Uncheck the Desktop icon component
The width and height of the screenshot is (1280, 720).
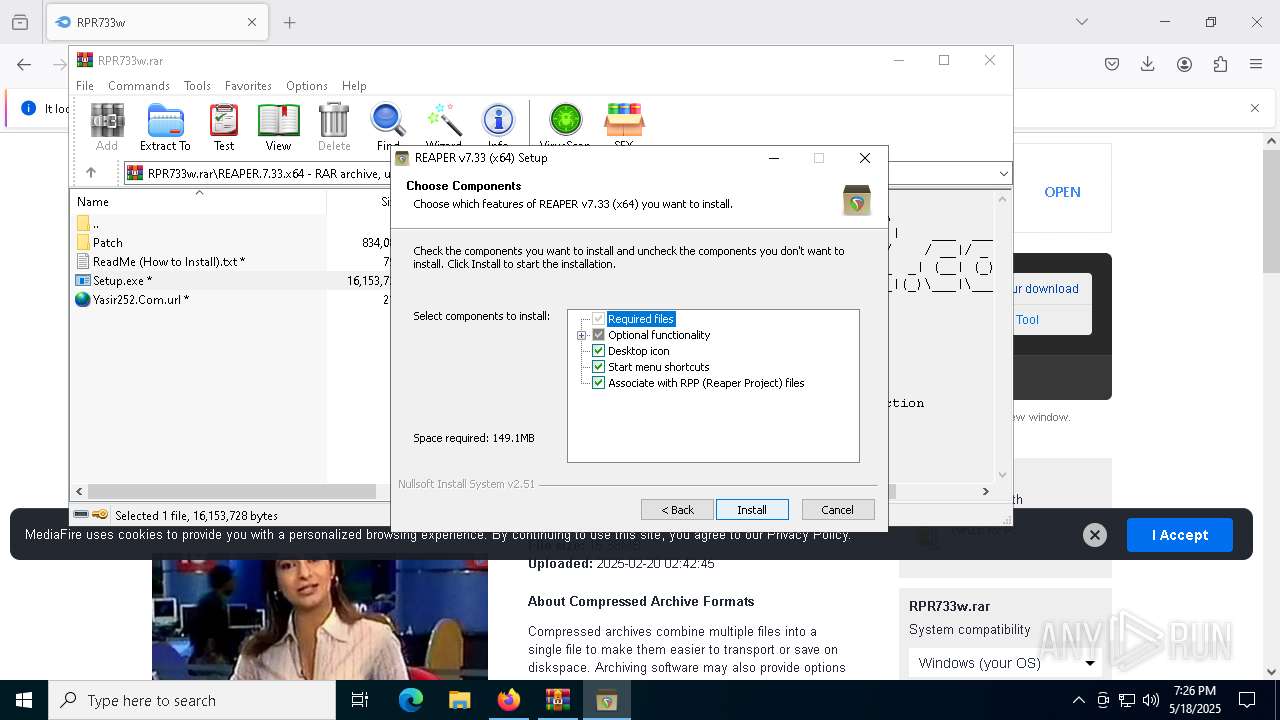(x=599, y=351)
